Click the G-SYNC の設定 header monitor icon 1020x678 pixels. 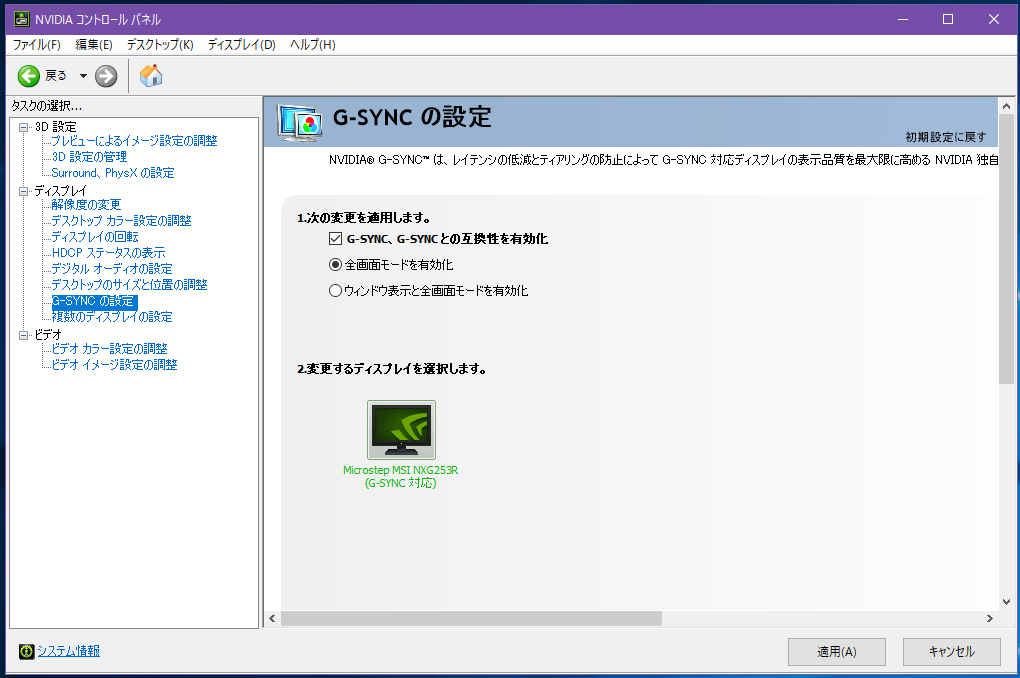coord(299,121)
